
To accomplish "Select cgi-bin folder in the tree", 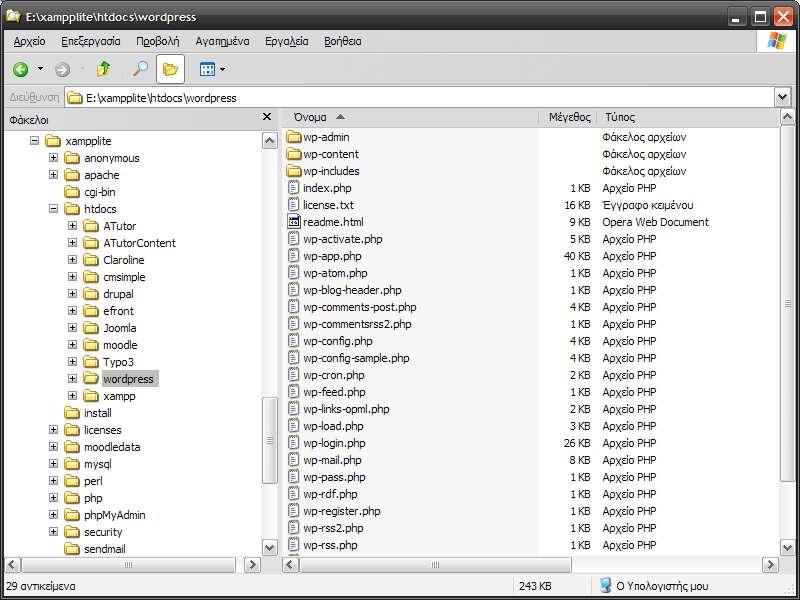I will (x=100, y=192).
